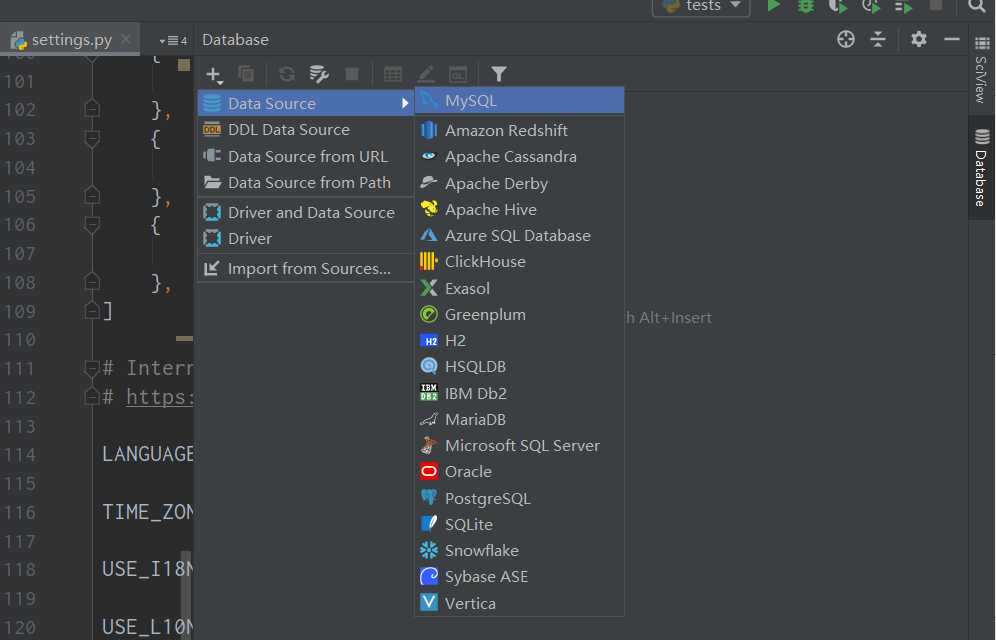Toggle fold marker on line 105
The height and width of the screenshot is (640, 996).
(x=92, y=196)
